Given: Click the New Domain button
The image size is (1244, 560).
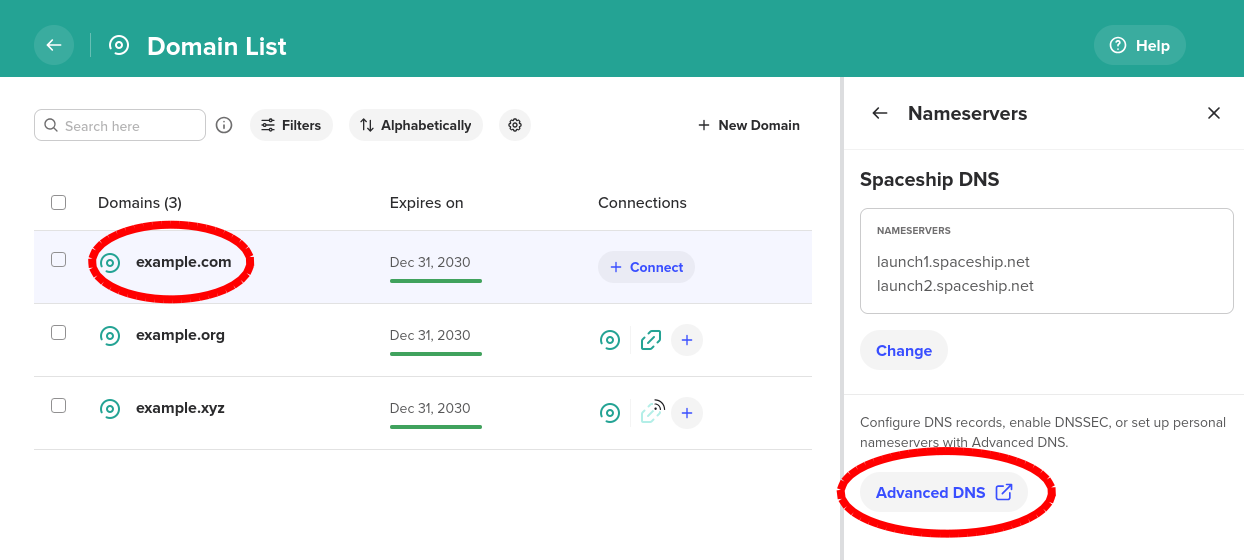Looking at the screenshot, I should point(749,125).
